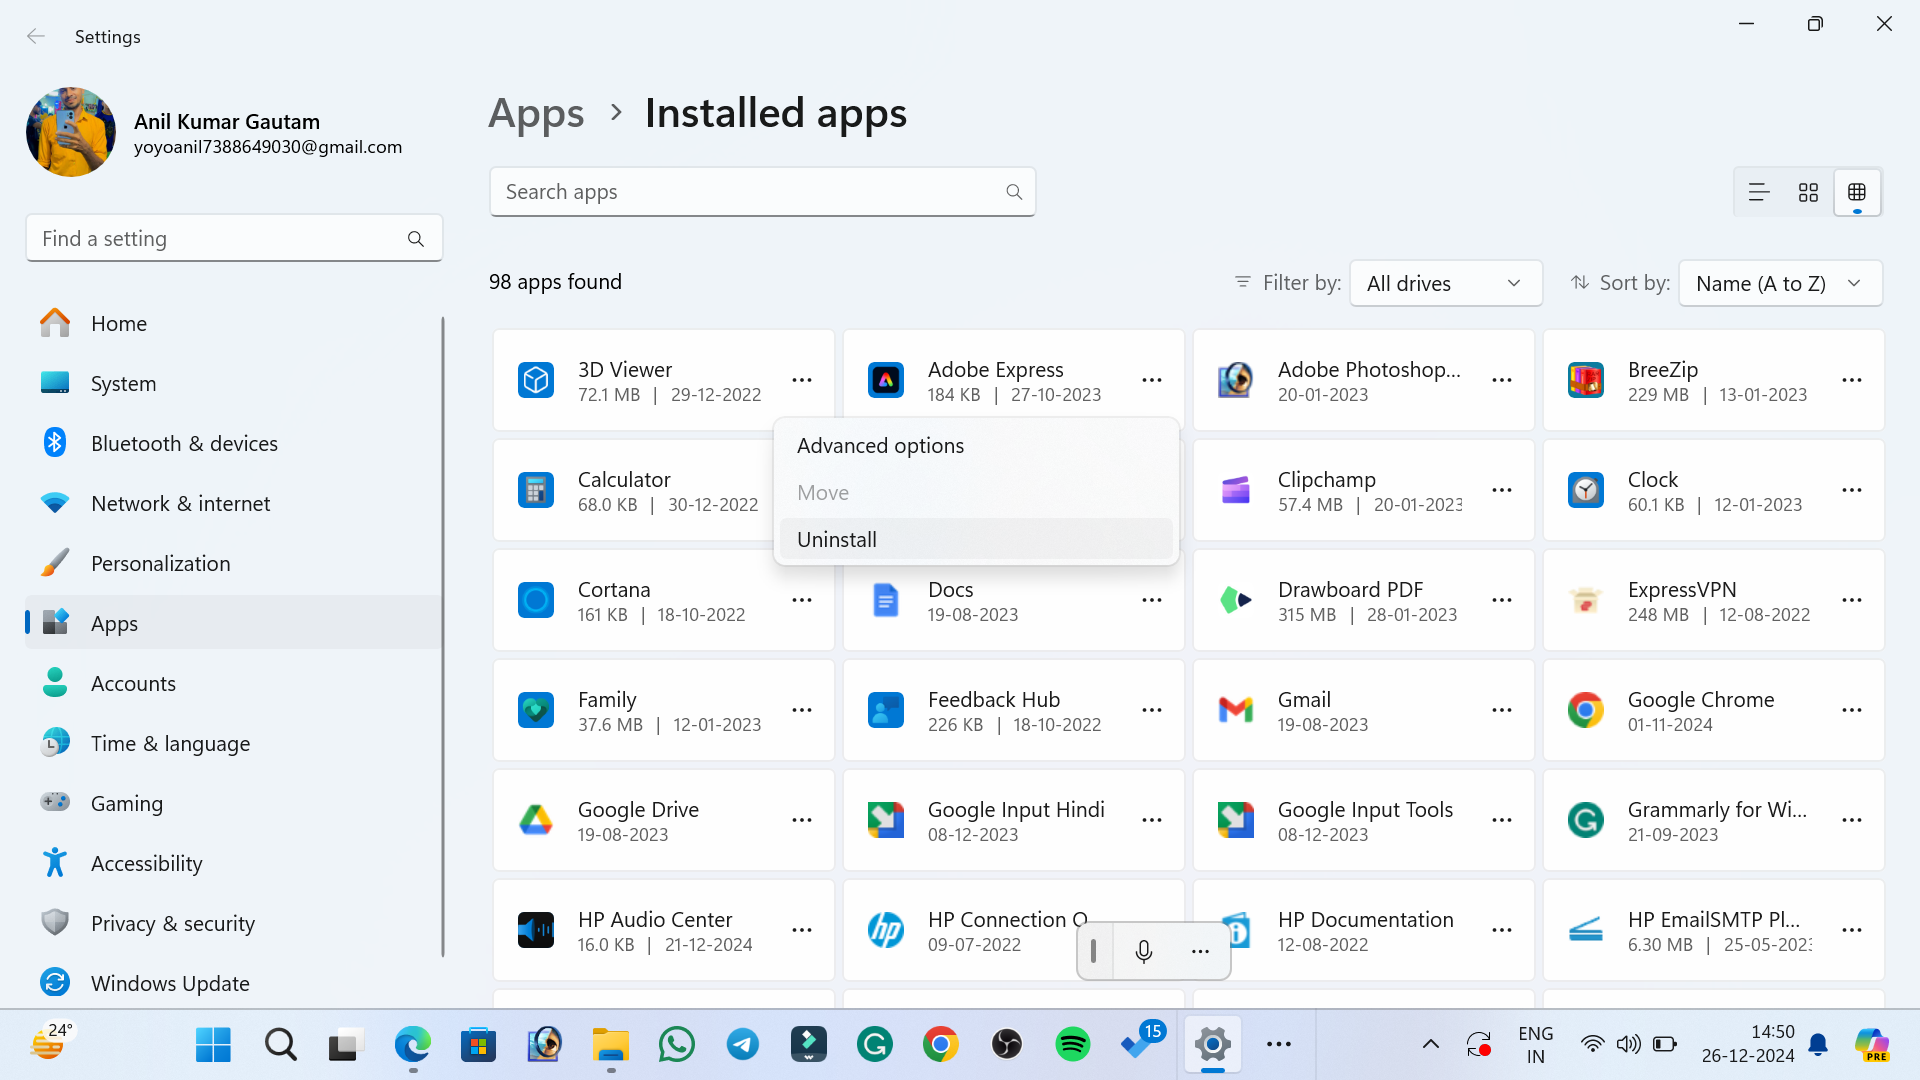
Task: Open the Accessibility settings page
Action: 232,864
